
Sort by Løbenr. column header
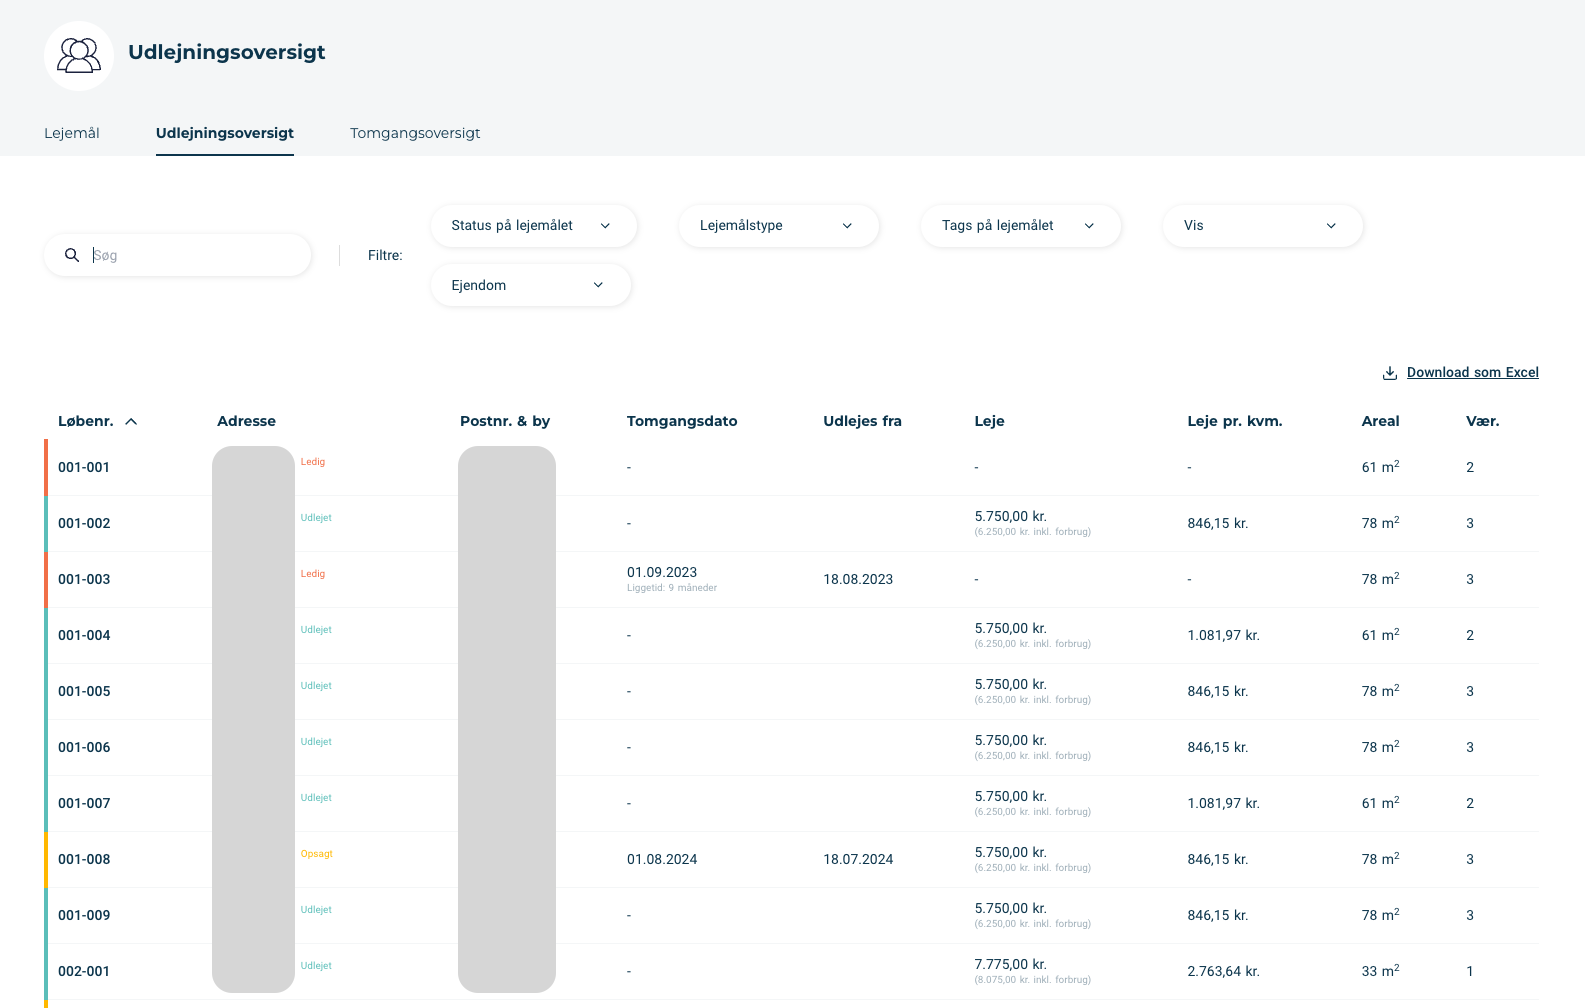86,421
